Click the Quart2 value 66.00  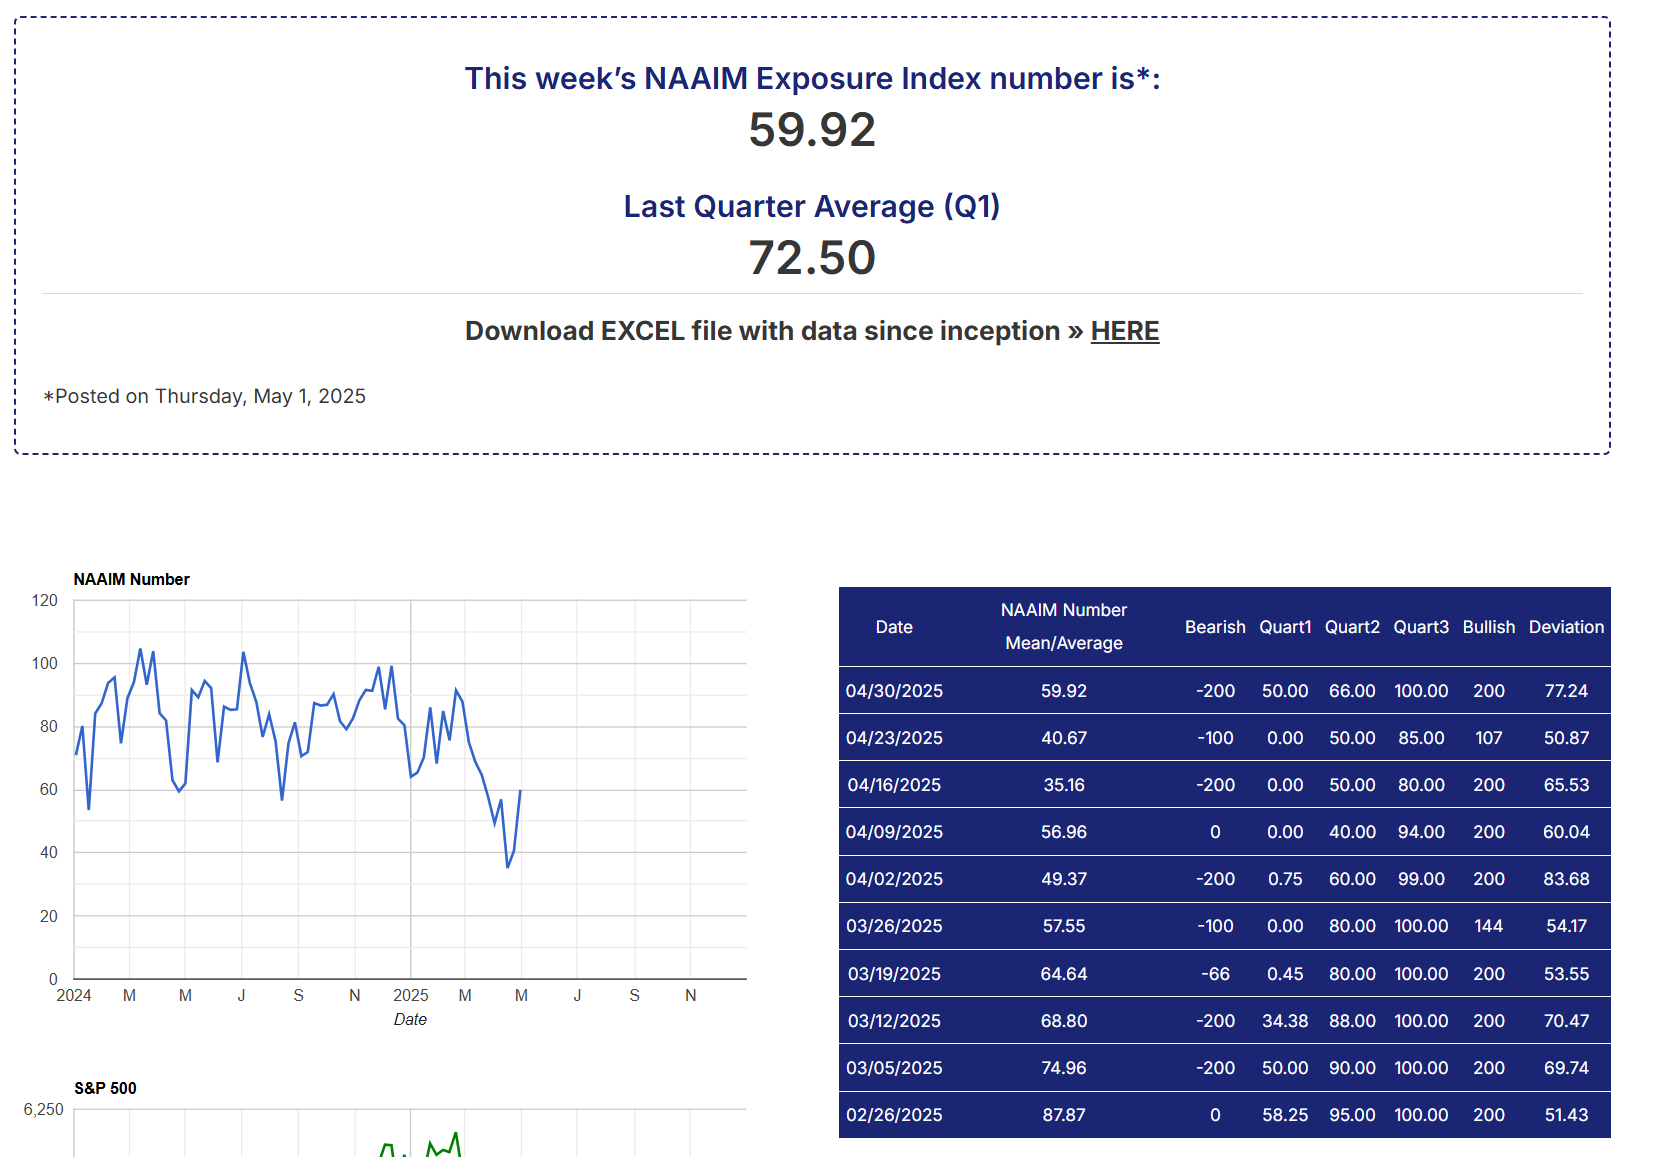(x=1352, y=691)
